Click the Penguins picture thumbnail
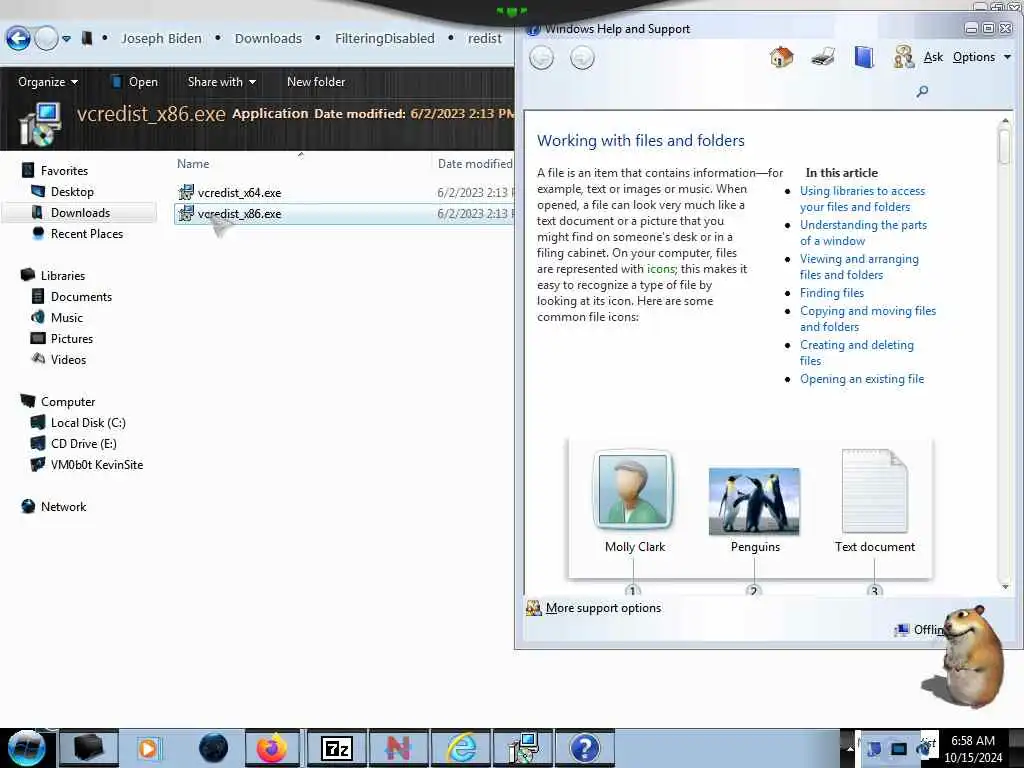Screen dimensions: 1024x768 click(754, 501)
